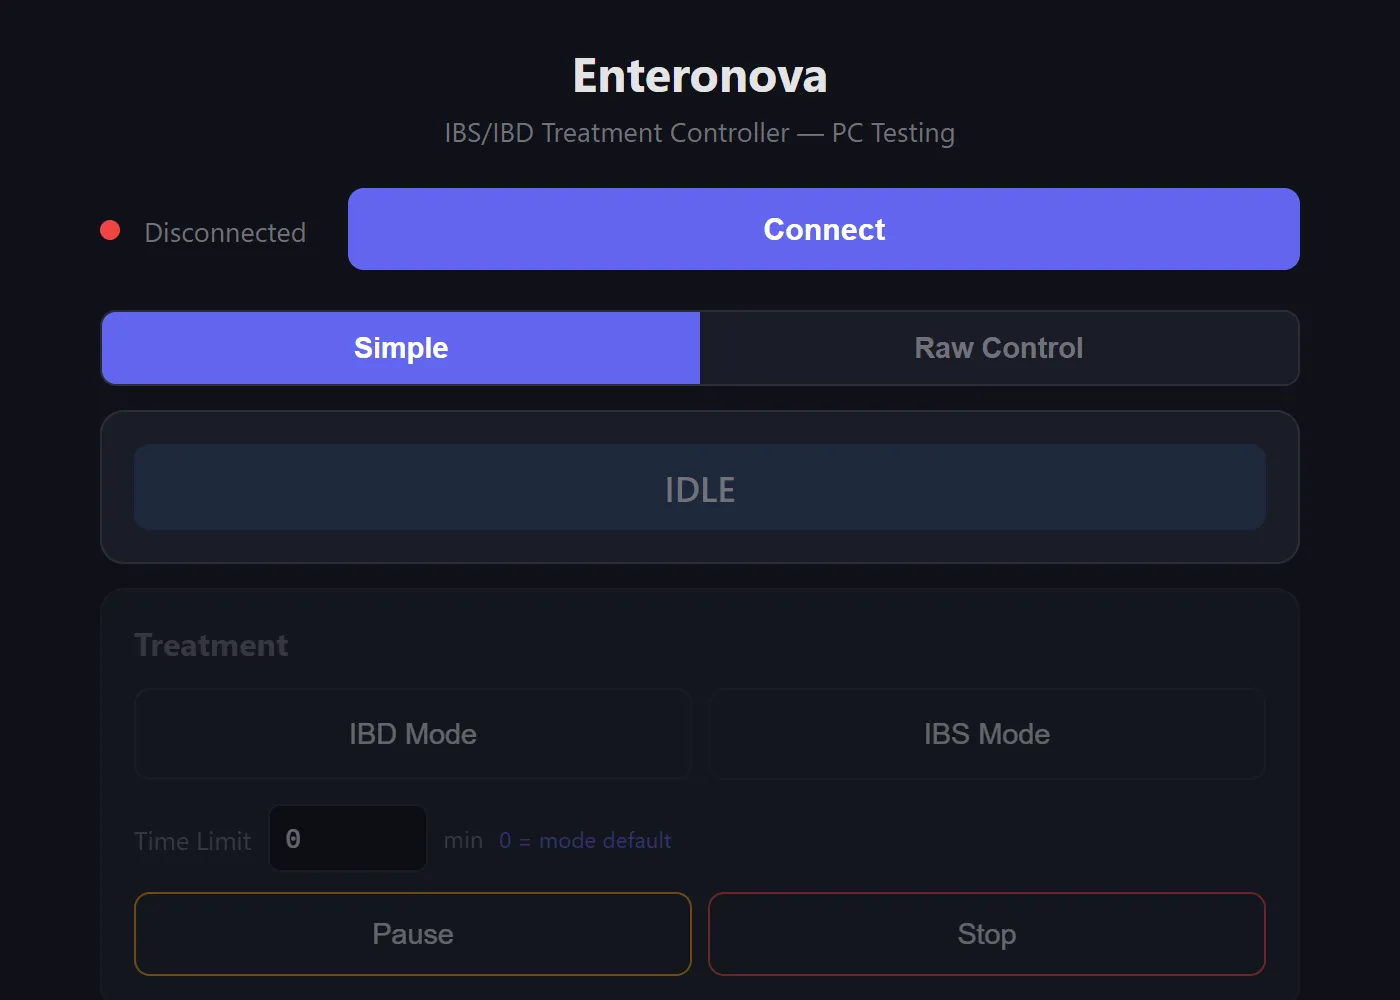The image size is (1400, 1000).
Task: Click the IBS/IBD Treatment Controller subtitle
Action: pos(700,132)
